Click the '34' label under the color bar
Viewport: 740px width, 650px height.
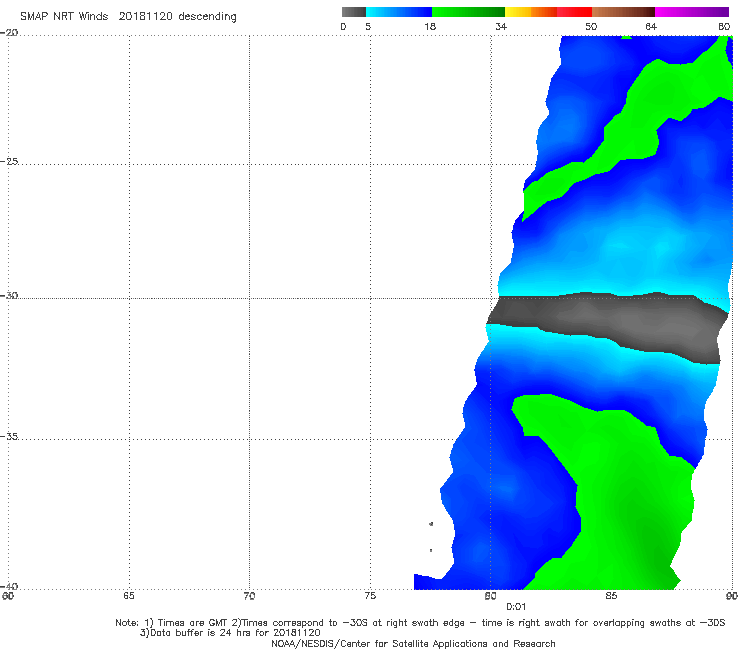pyautogui.click(x=501, y=27)
